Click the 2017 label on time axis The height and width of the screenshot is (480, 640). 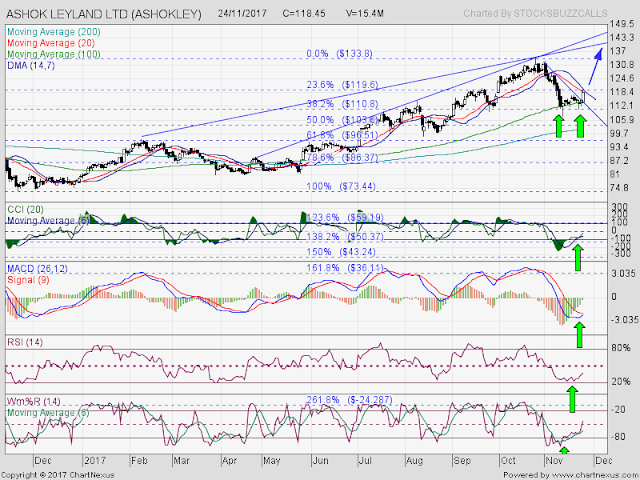pyautogui.click(x=95, y=460)
